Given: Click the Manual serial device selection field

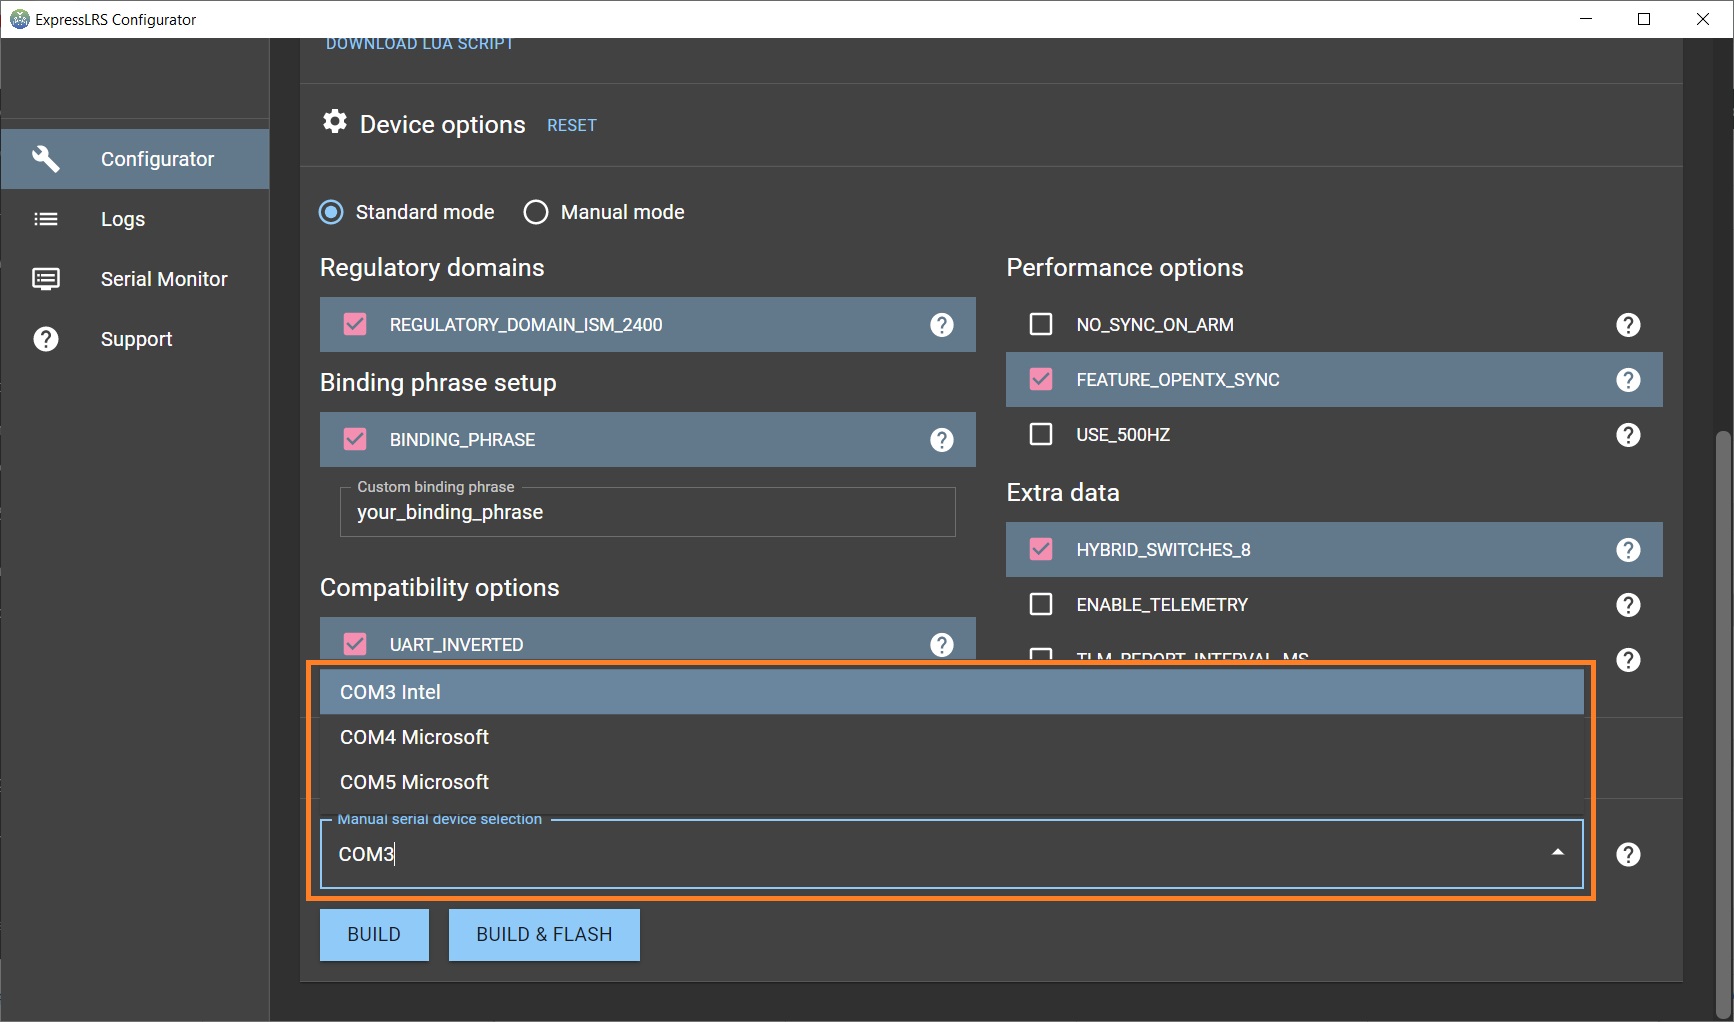Looking at the screenshot, I should (952, 854).
